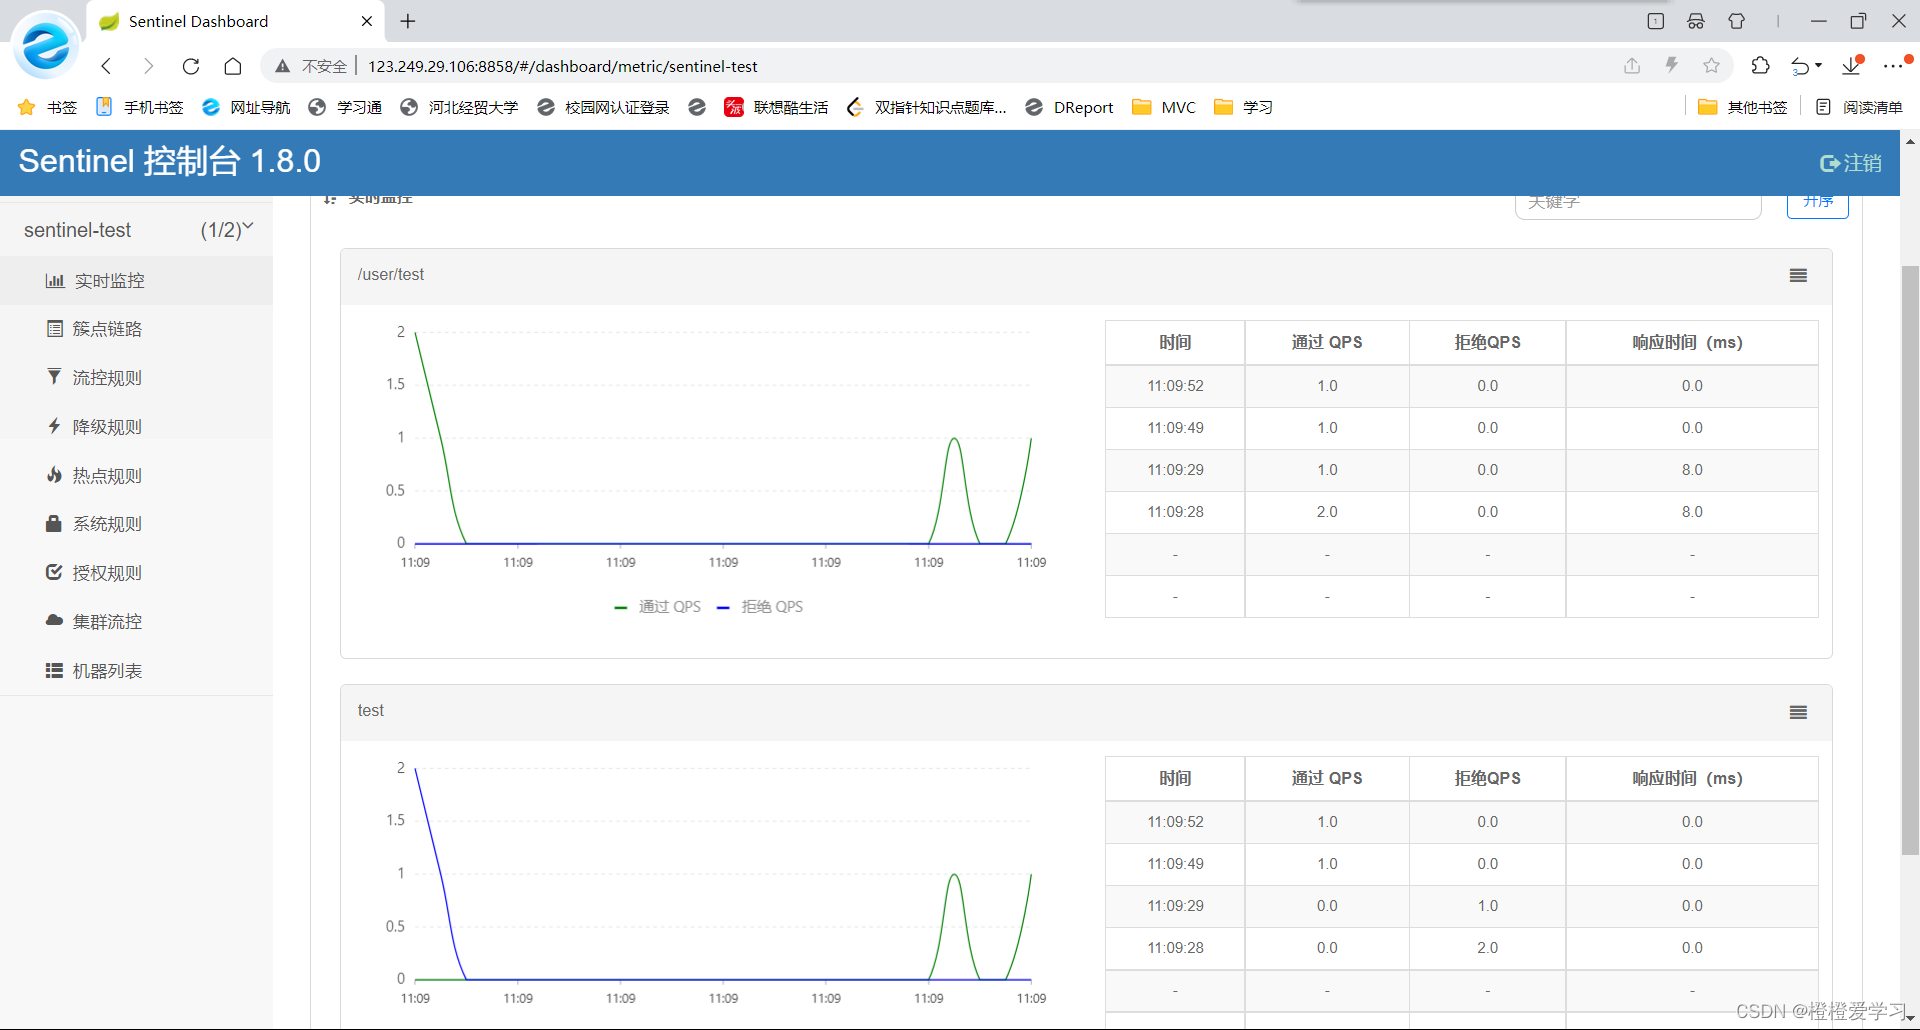The width and height of the screenshot is (1920, 1030).
Task: Open the browser three-dot menu
Action: click(1893, 66)
